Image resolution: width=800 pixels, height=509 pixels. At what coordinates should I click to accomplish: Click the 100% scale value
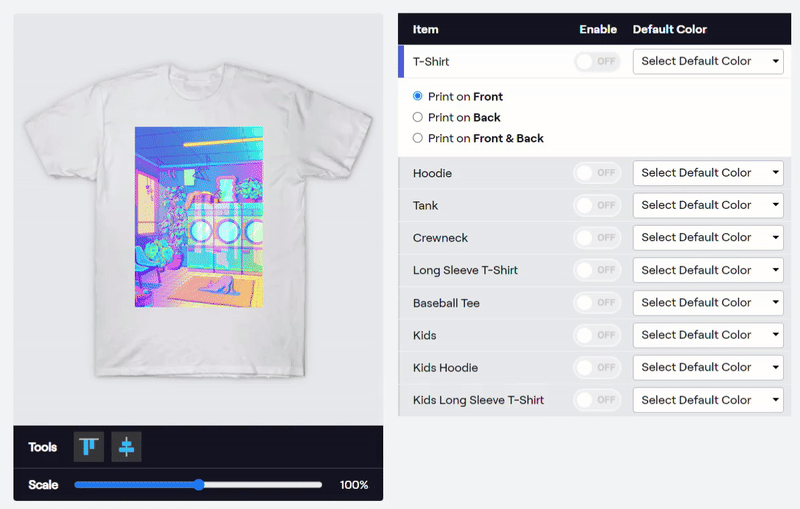click(354, 485)
